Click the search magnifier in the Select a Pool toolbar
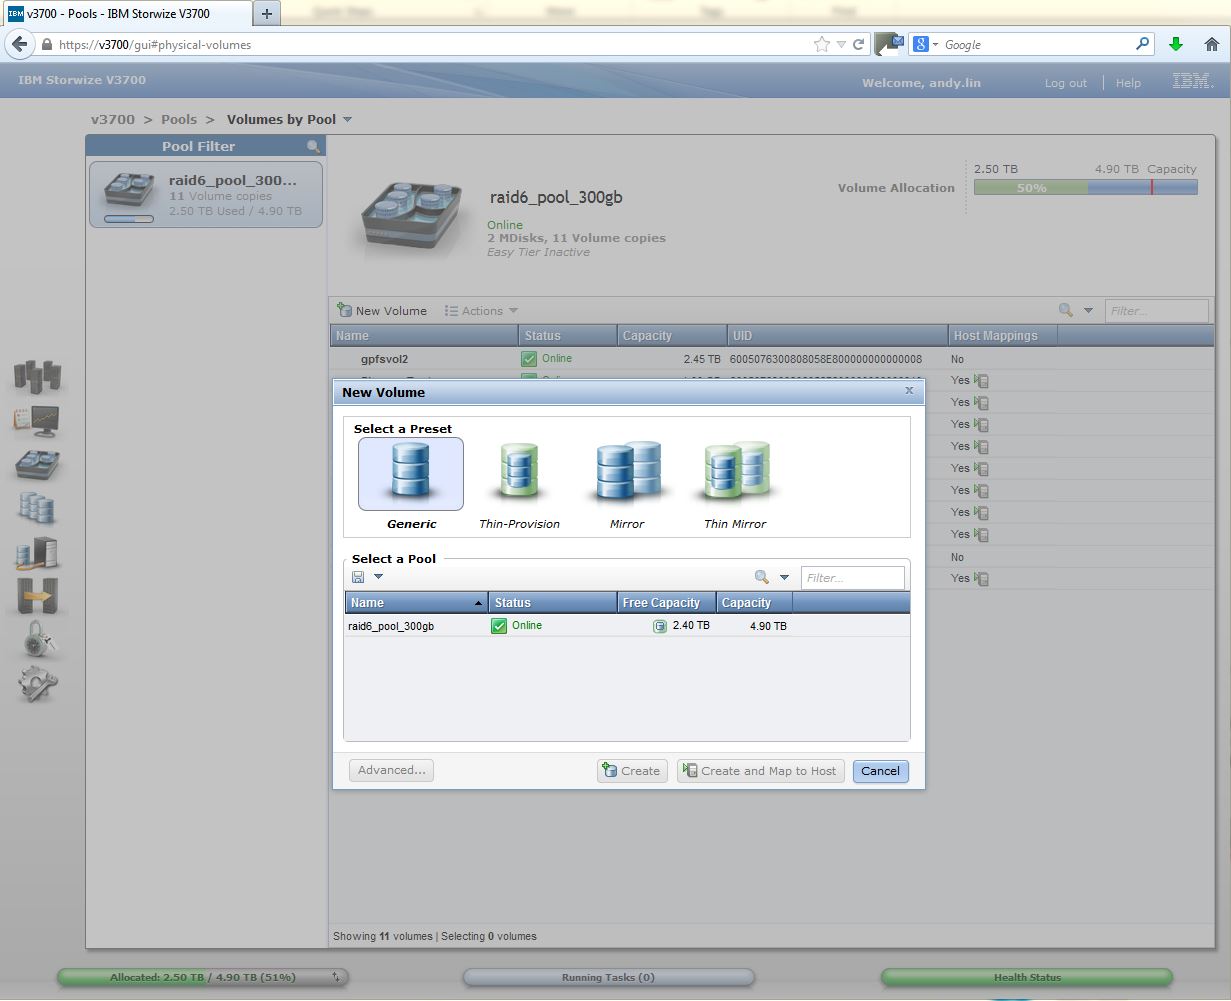This screenshot has width=1231, height=1001. point(762,577)
